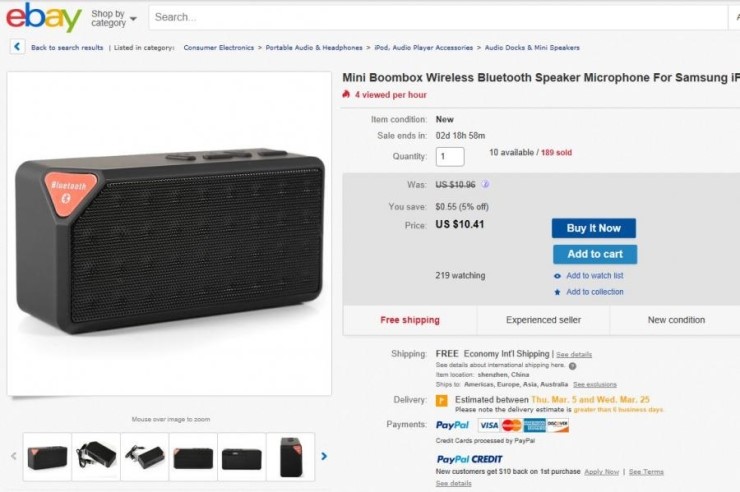Open the Consumer Electronics breadcrumb
Screen dimensions: 740x492
pos(218,47)
